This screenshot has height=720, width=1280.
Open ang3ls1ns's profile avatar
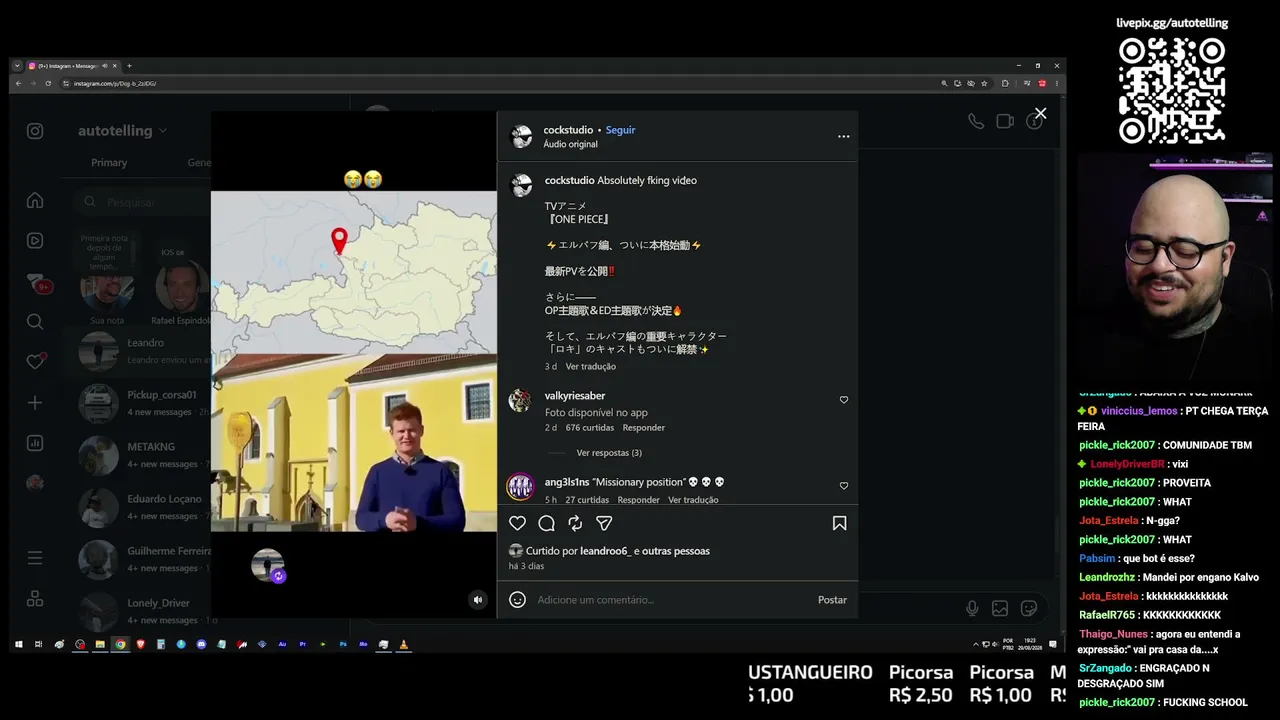coord(520,487)
